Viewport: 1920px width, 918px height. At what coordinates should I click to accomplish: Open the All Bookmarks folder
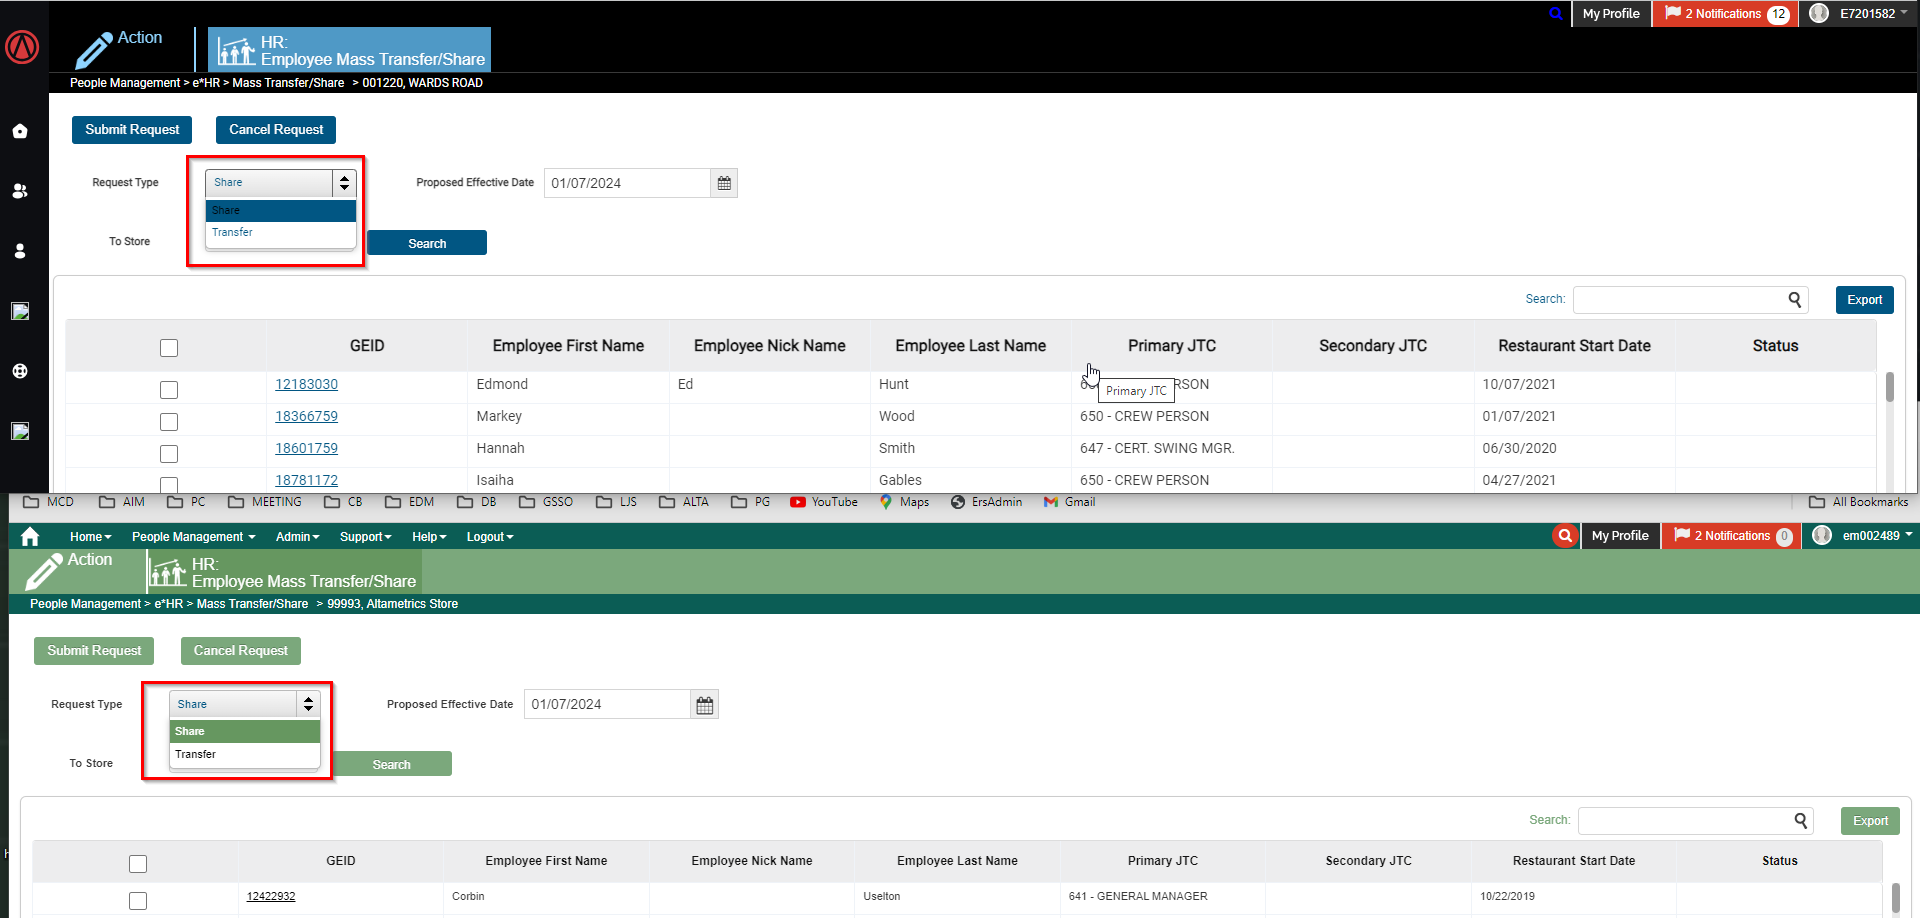1859,502
